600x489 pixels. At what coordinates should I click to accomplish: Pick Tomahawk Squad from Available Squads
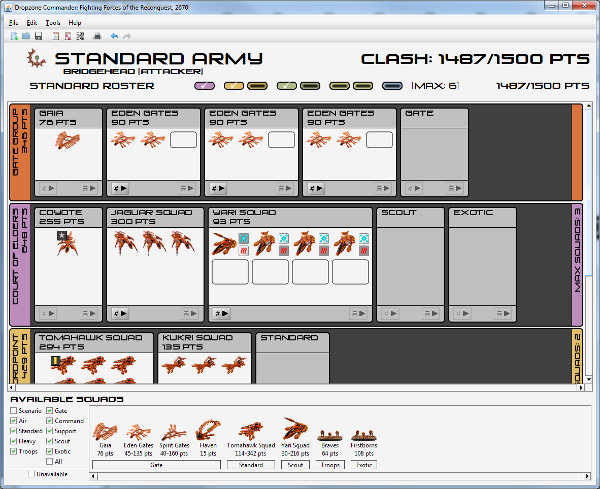(x=251, y=440)
